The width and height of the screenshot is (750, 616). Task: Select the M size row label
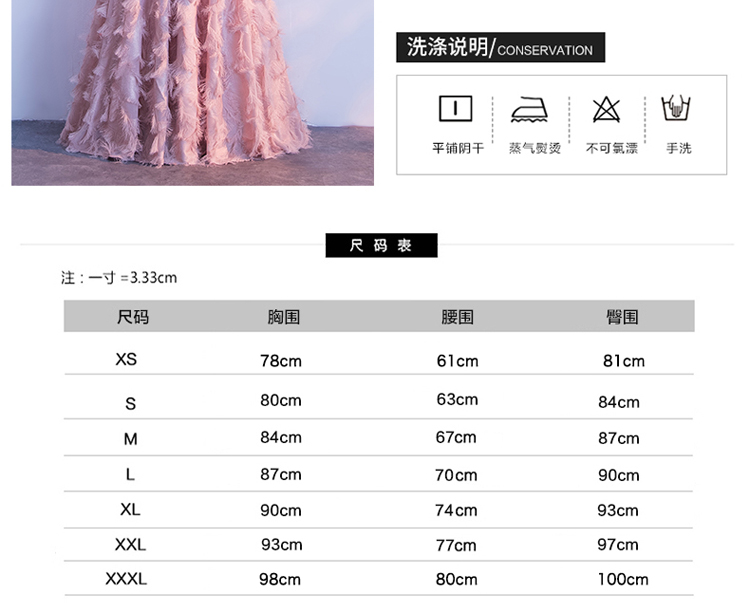click(131, 439)
